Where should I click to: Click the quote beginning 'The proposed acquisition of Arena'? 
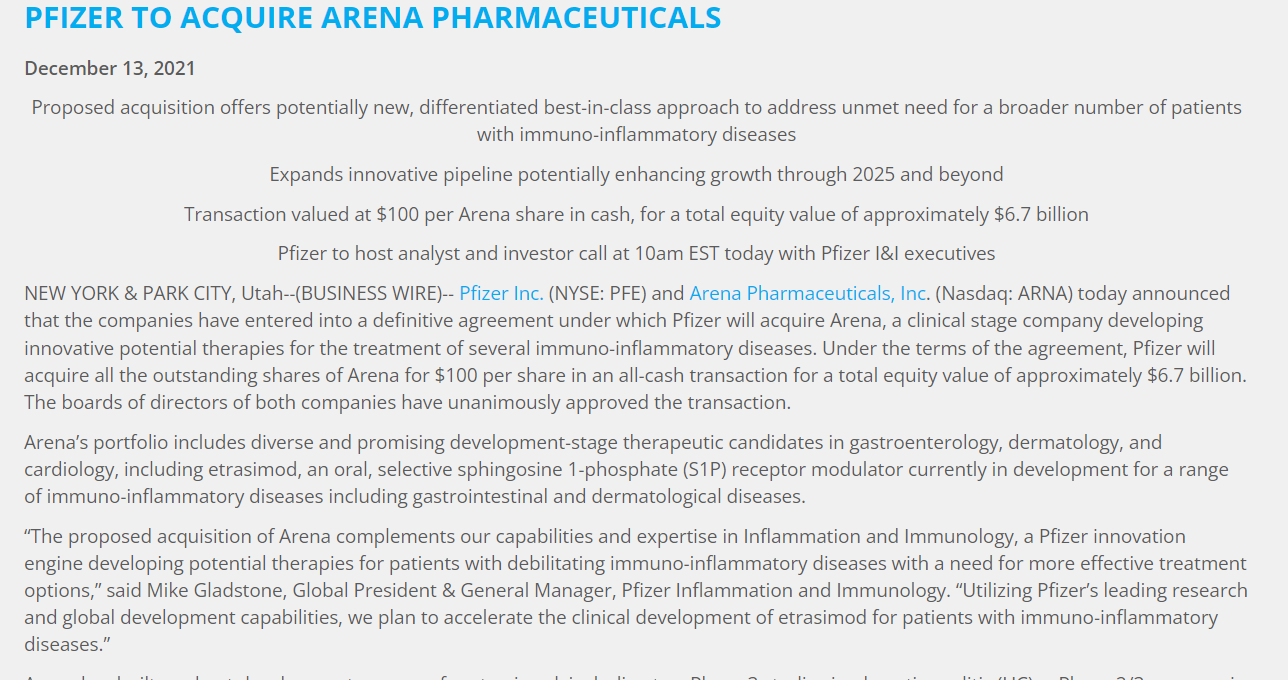click(636, 590)
